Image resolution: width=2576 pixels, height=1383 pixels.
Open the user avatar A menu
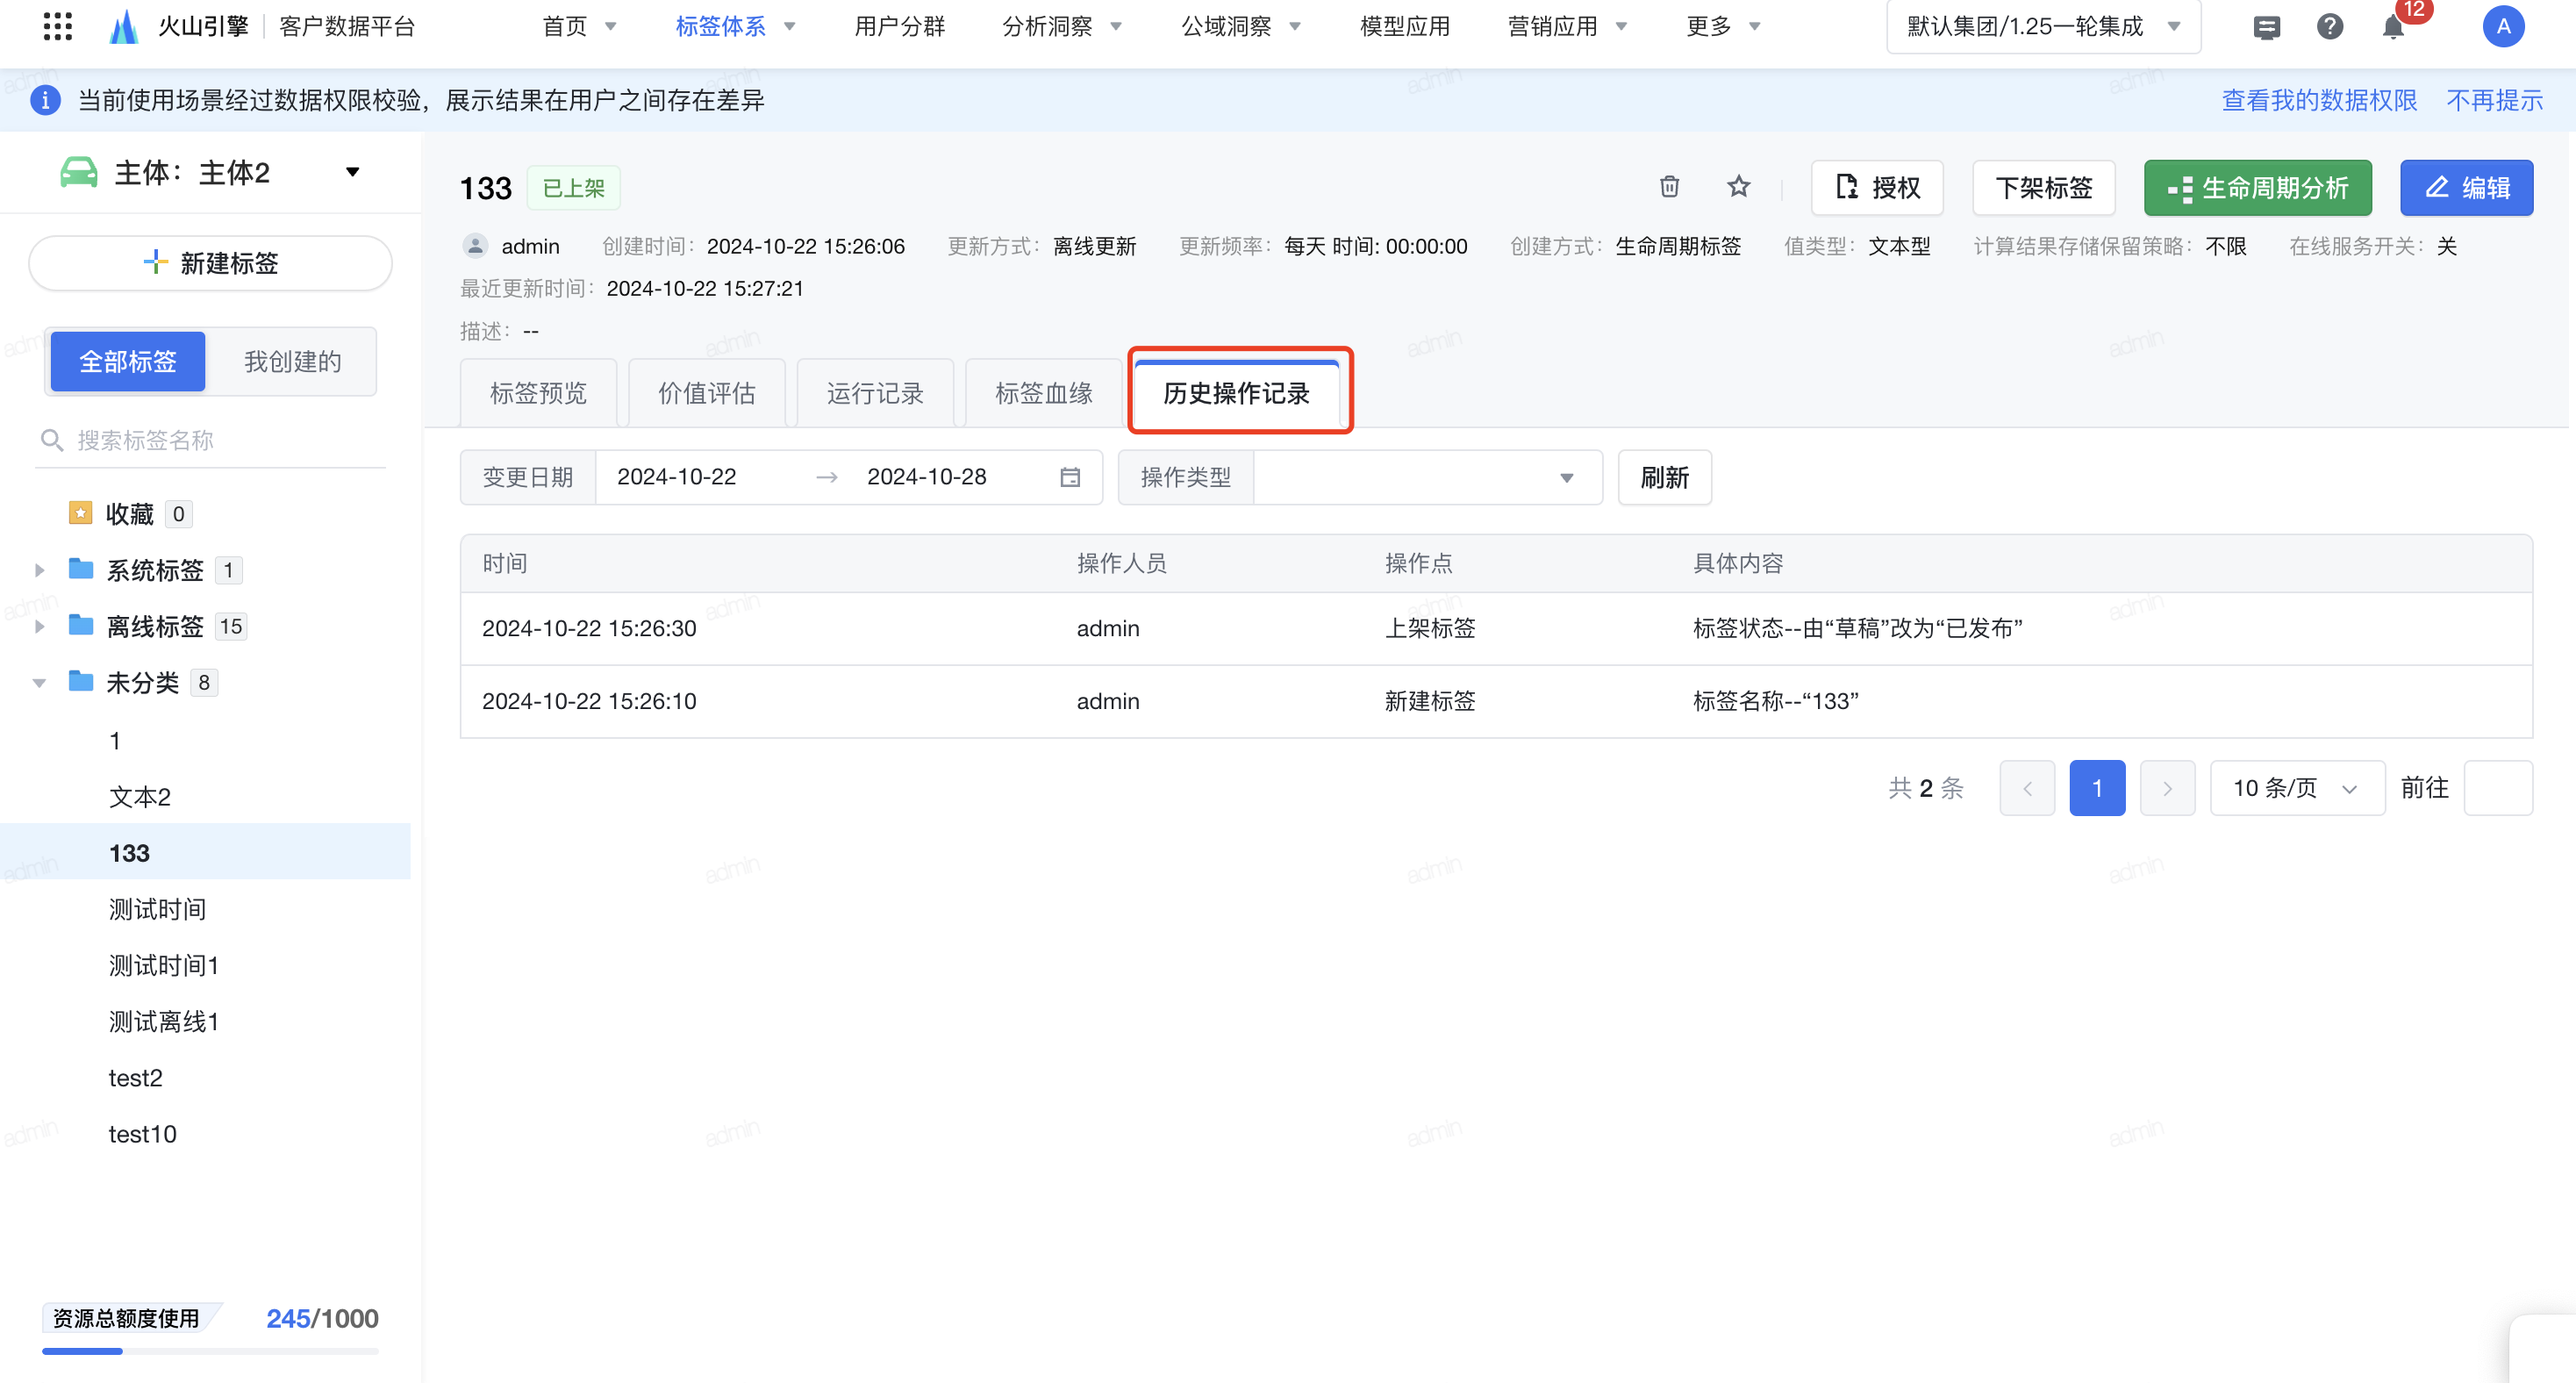pos(2503,27)
